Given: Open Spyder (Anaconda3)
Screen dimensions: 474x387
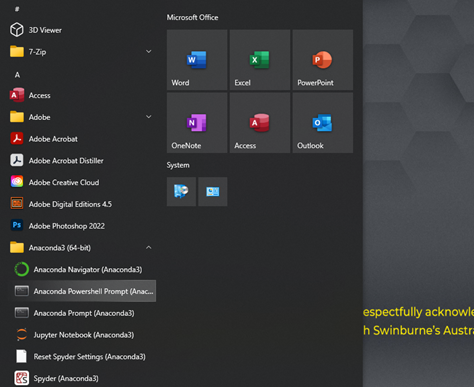Looking at the screenshot, I should (83, 378).
